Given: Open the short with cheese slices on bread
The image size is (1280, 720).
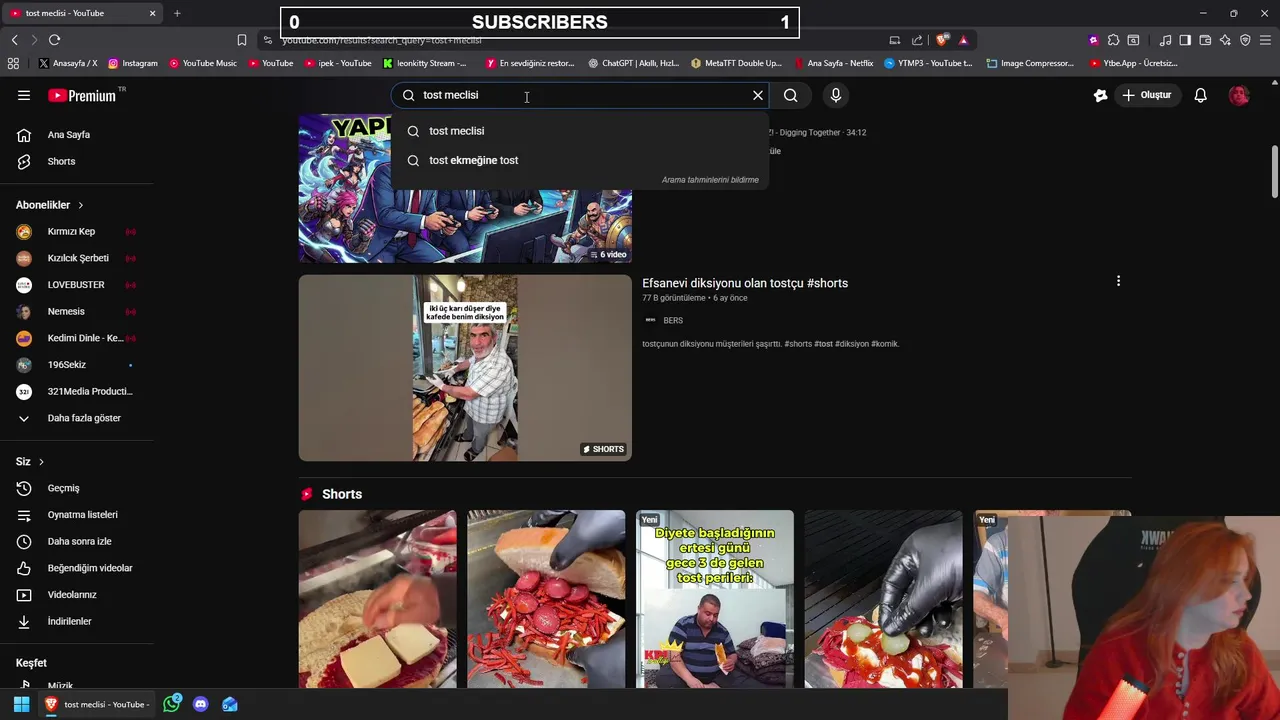Looking at the screenshot, I should 377,599.
